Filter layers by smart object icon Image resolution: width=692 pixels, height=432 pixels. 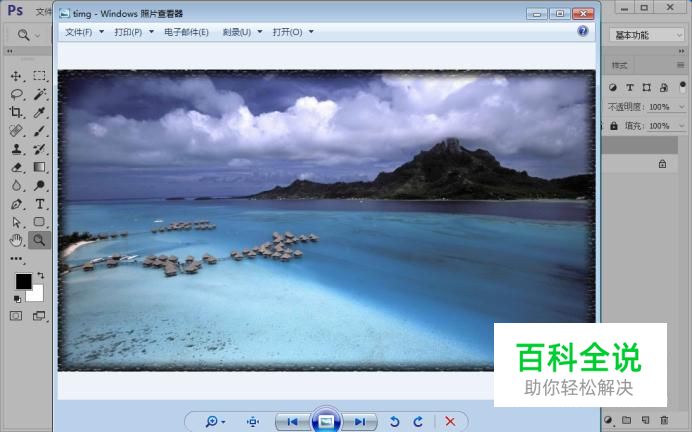point(664,87)
